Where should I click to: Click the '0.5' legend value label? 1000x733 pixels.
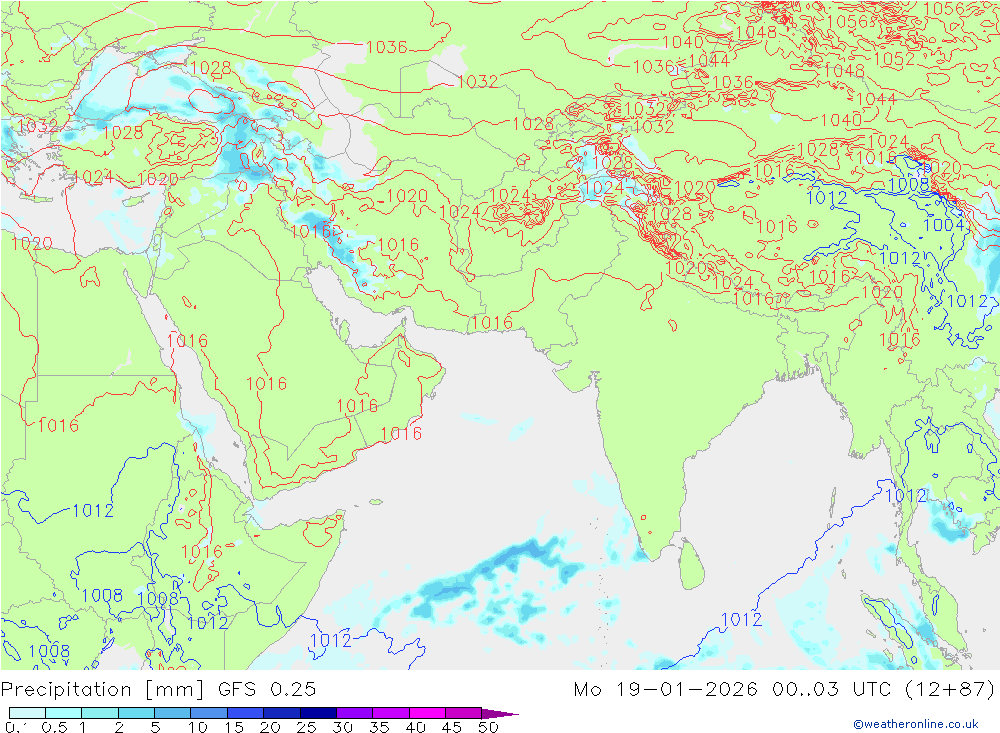click(54, 727)
